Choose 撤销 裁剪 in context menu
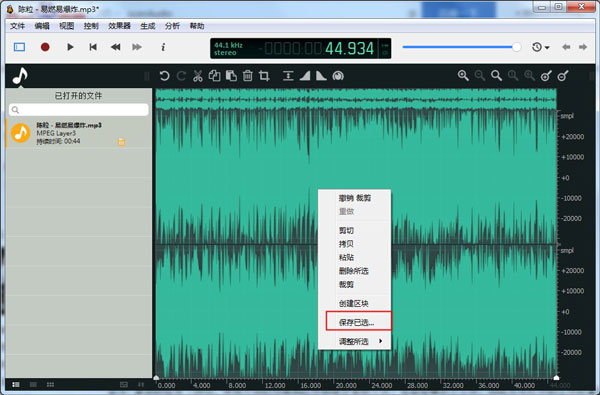 355,198
